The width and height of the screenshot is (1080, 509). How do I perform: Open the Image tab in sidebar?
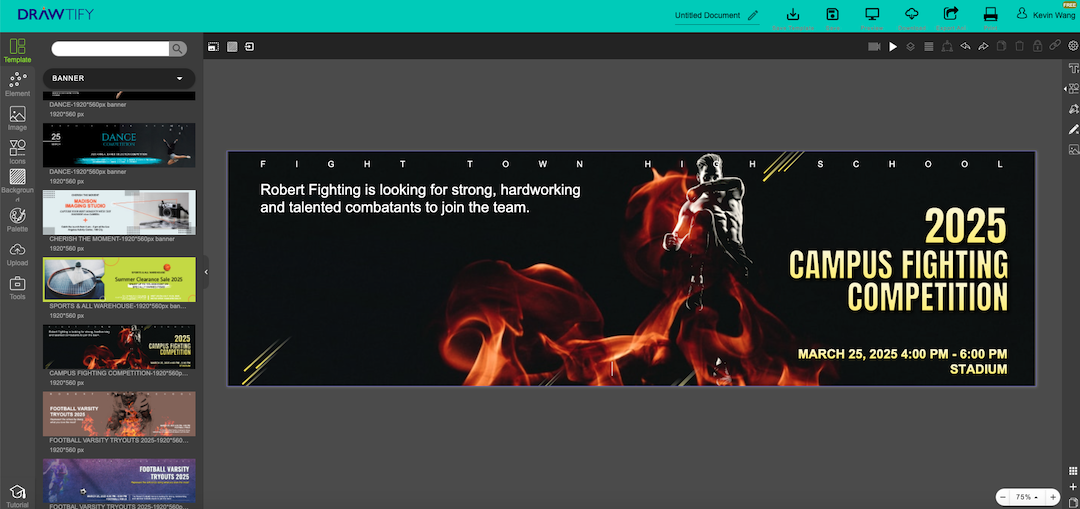[17, 119]
